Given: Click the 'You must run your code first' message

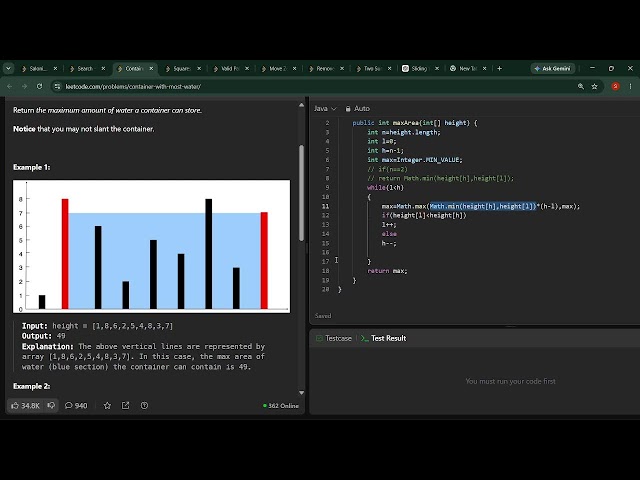Looking at the screenshot, I should pos(510,381).
